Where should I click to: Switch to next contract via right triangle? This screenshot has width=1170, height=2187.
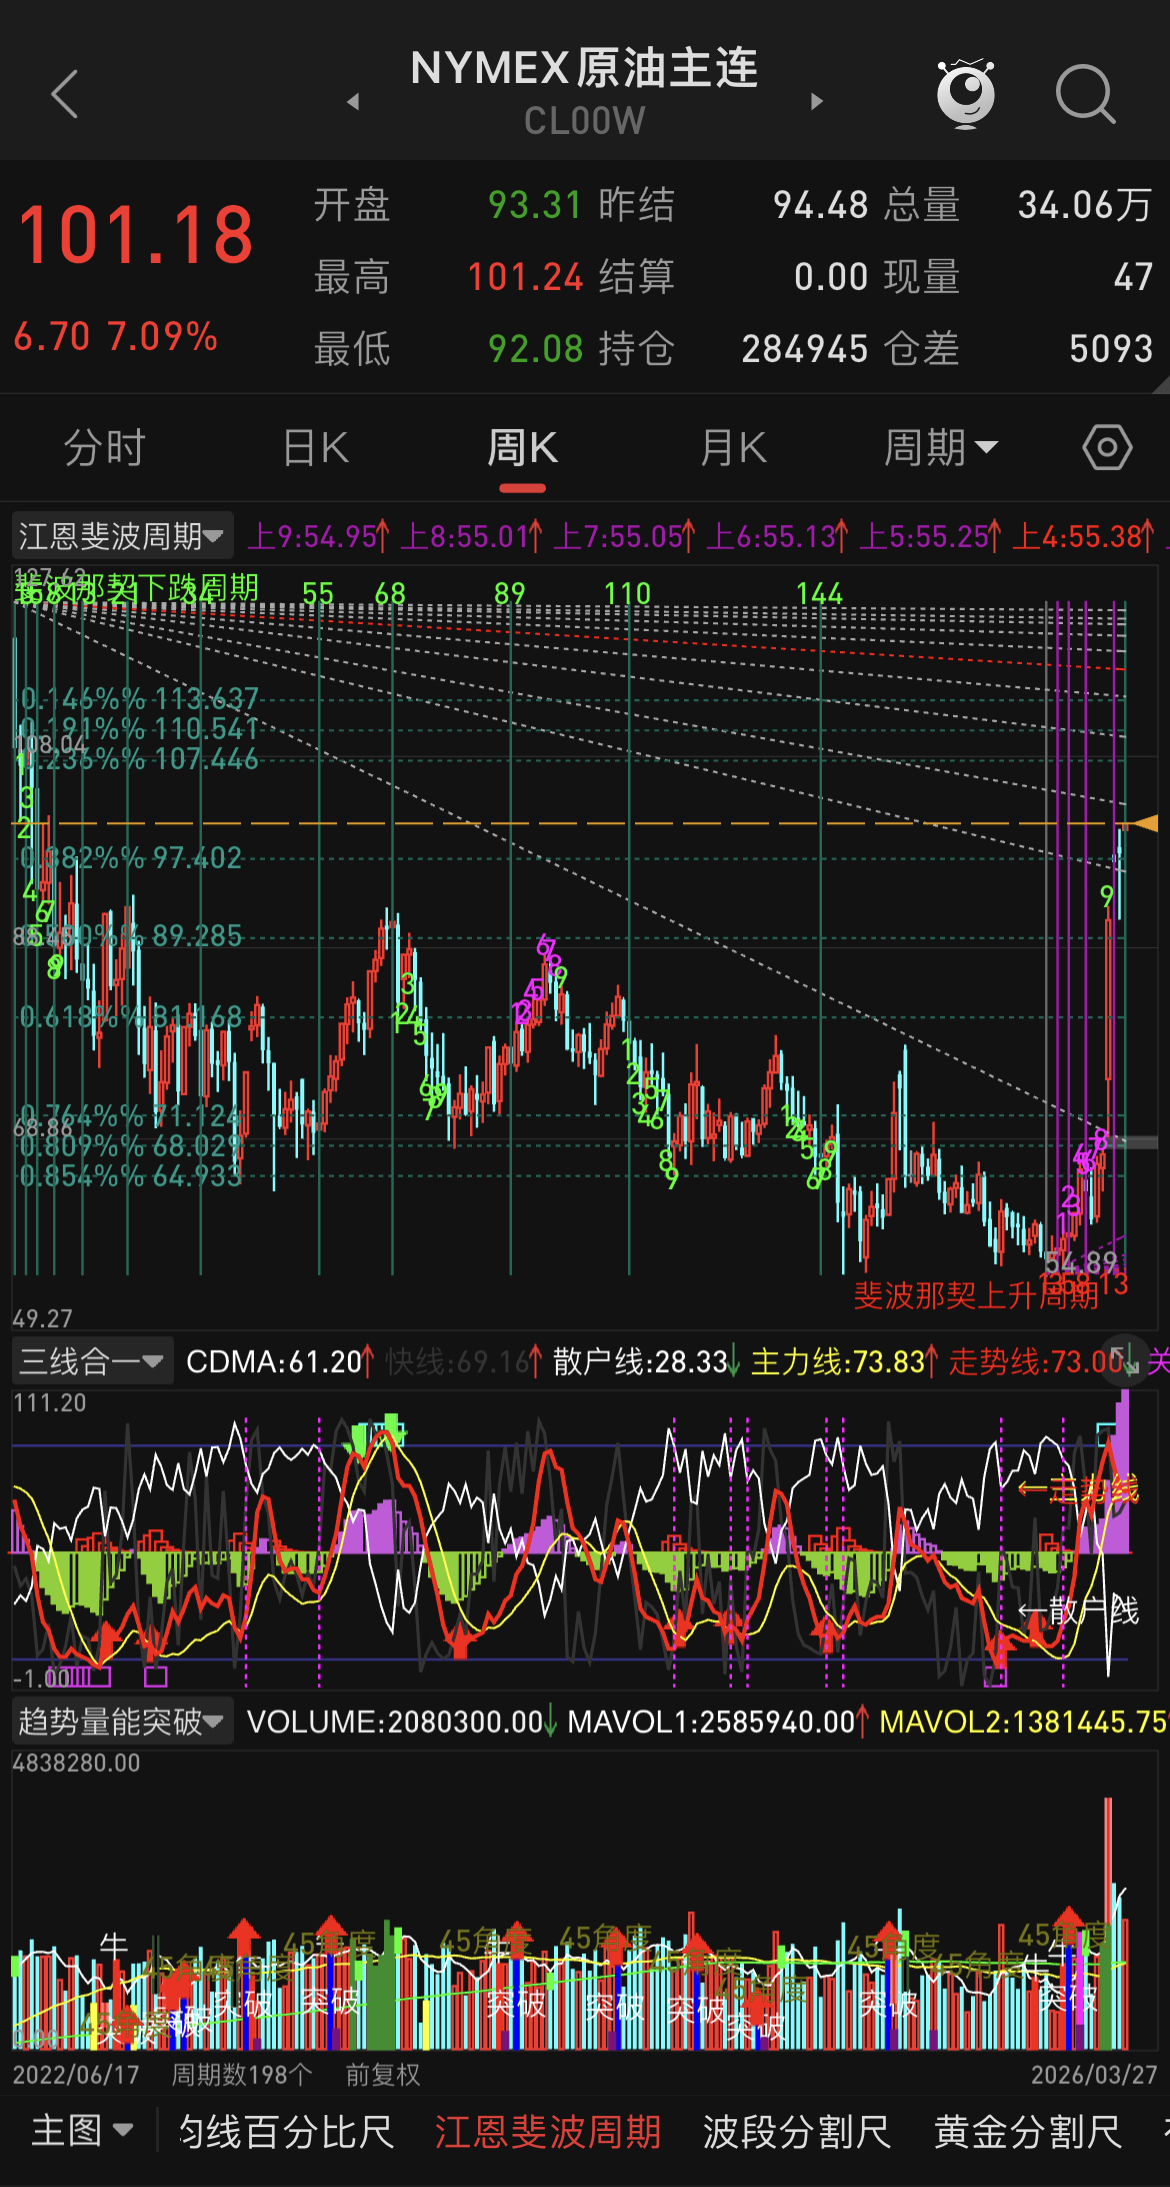pos(817,101)
